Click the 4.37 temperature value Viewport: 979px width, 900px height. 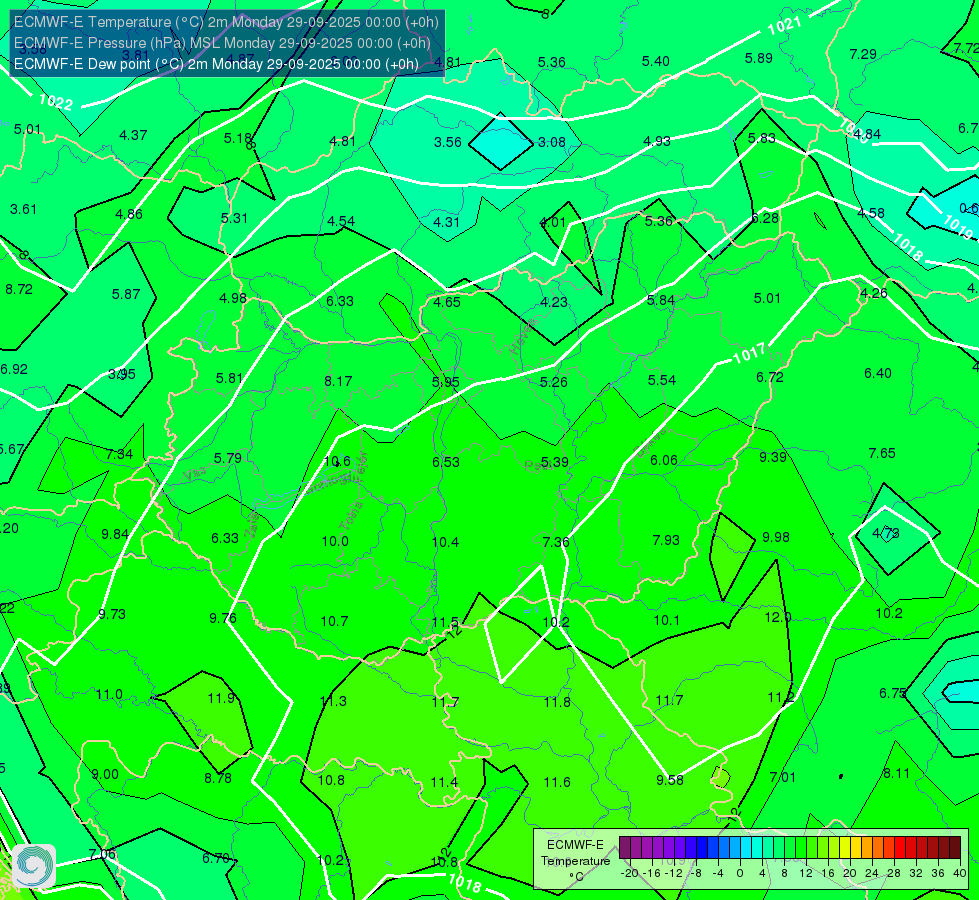(133, 135)
